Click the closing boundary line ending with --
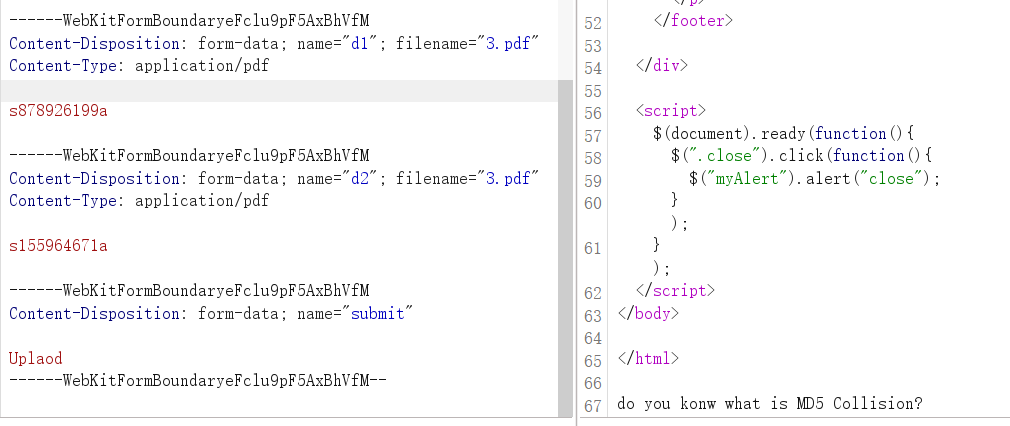The height and width of the screenshot is (426, 1010). [198, 380]
